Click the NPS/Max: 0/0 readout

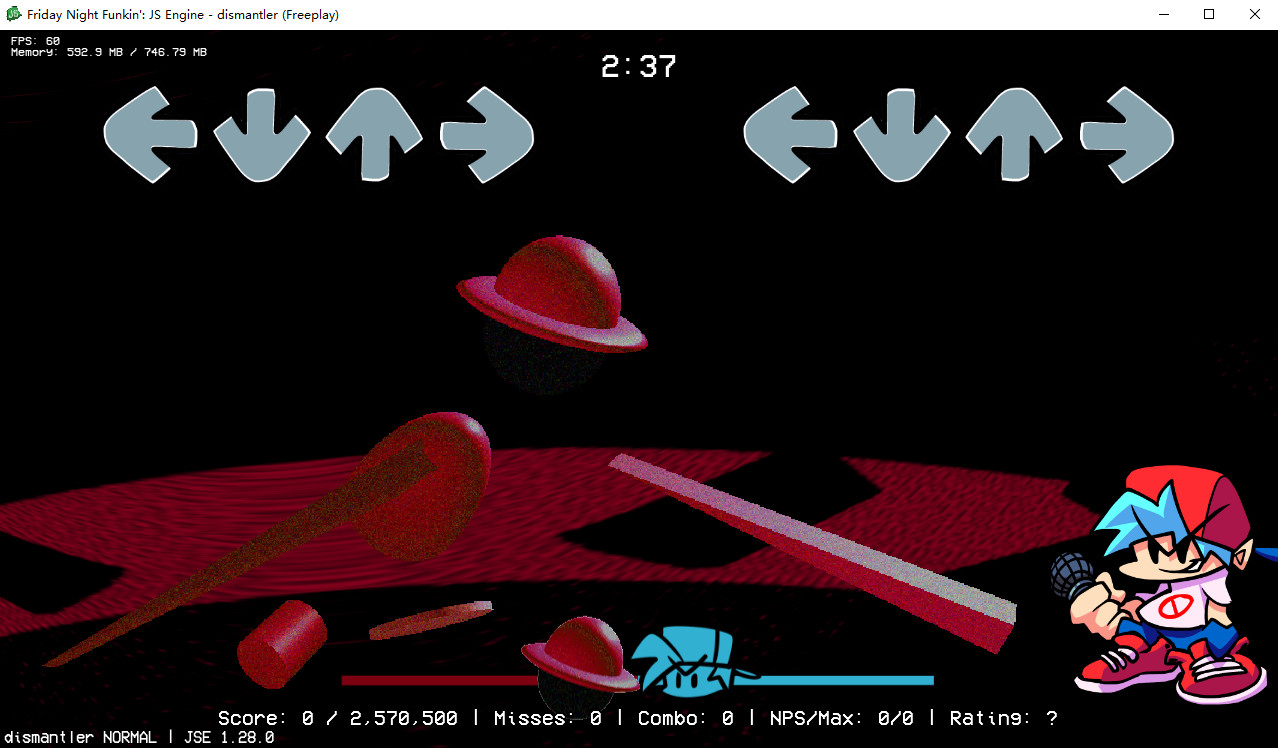pos(842,718)
